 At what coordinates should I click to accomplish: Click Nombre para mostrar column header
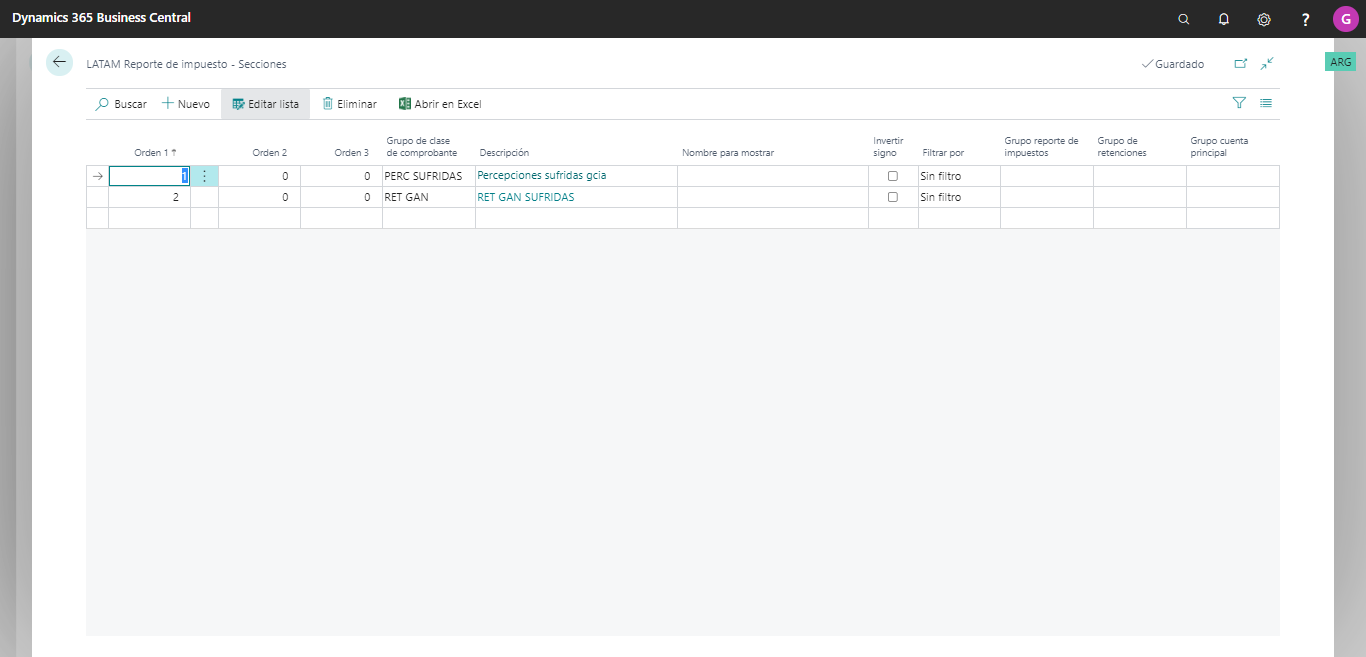click(x=728, y=153)
